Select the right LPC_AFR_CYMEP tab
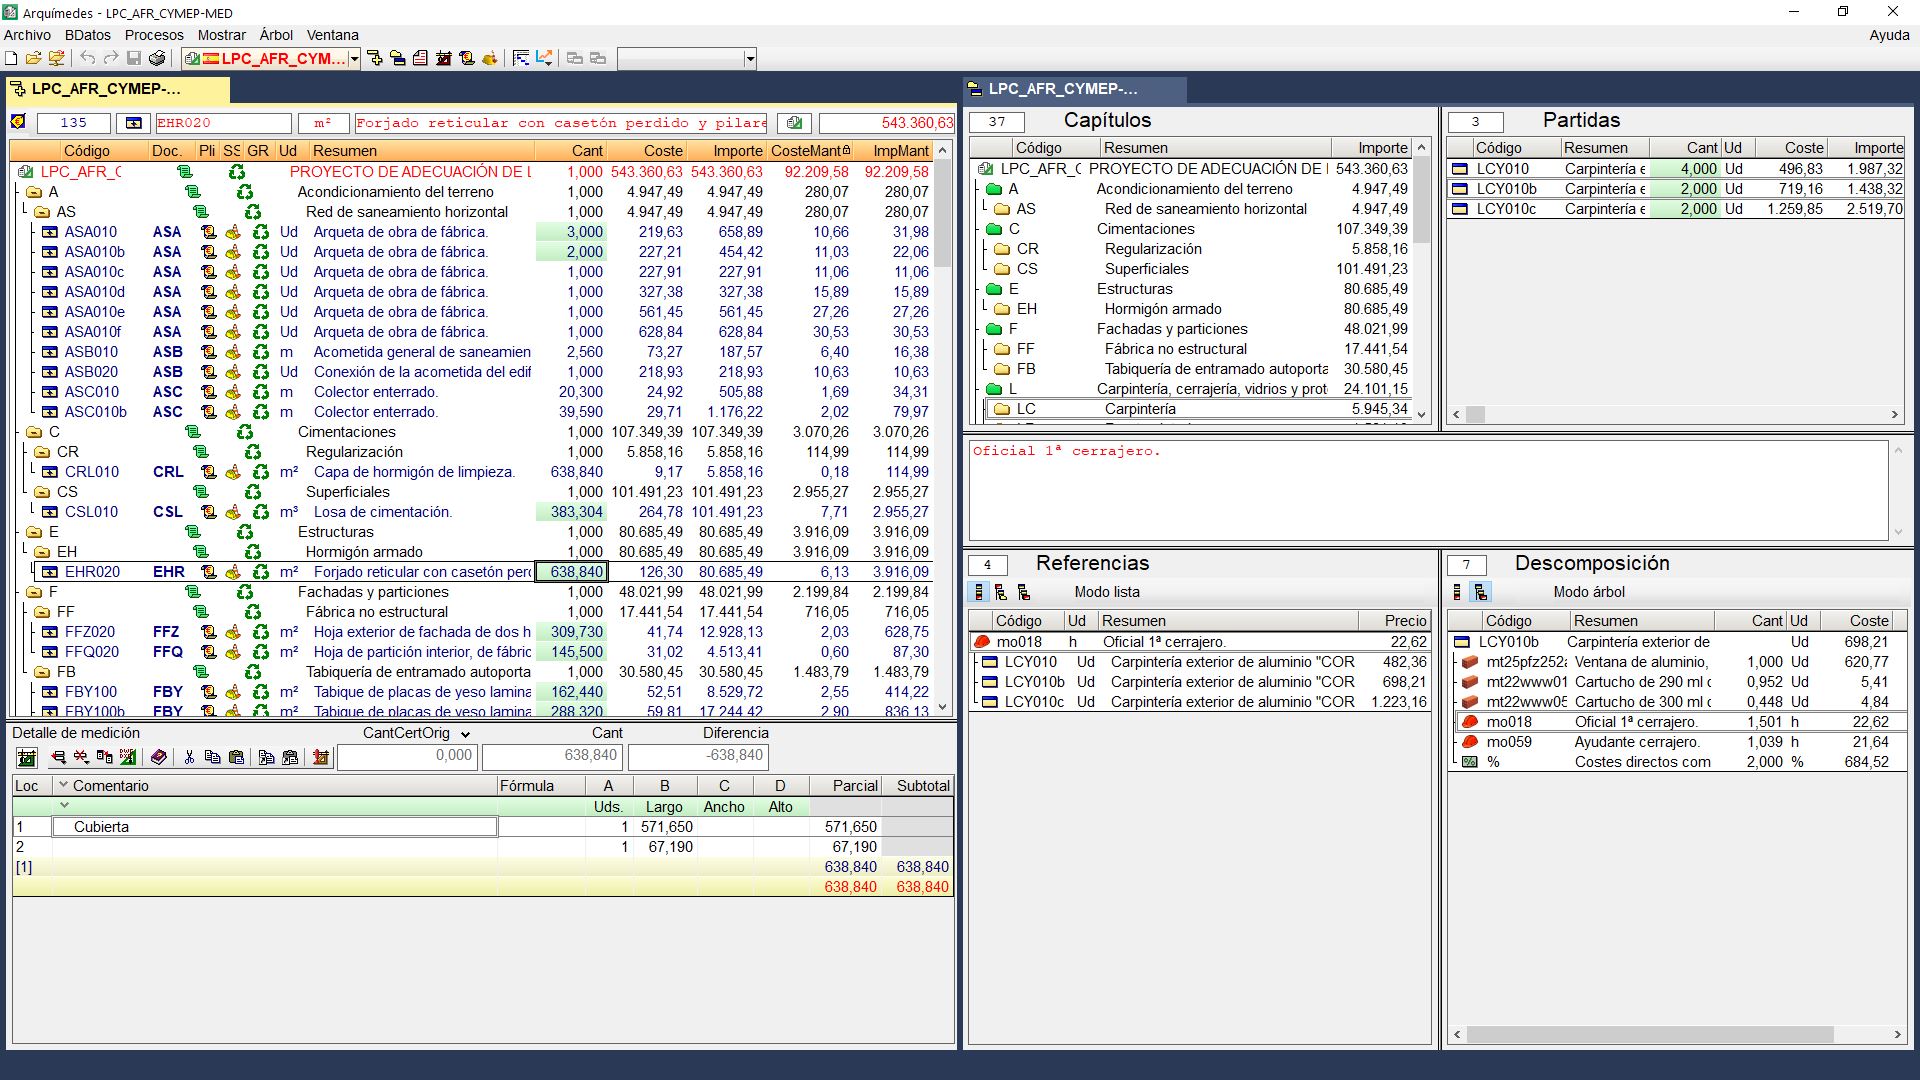Image resolution: width=1920 pixels, height=1080 pixels. (1075, 89)
